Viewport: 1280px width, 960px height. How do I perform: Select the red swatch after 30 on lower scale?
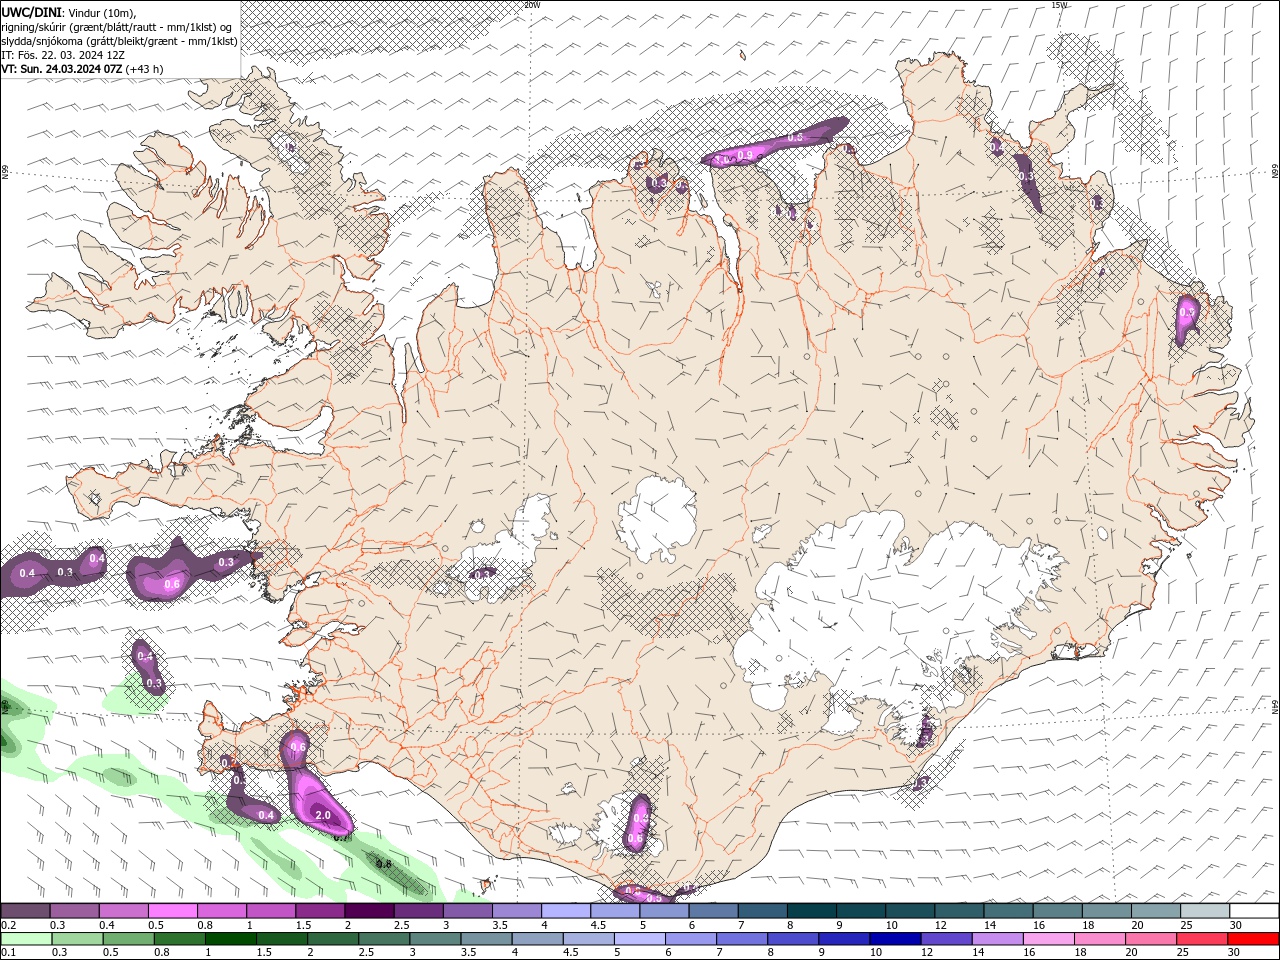1254,939
